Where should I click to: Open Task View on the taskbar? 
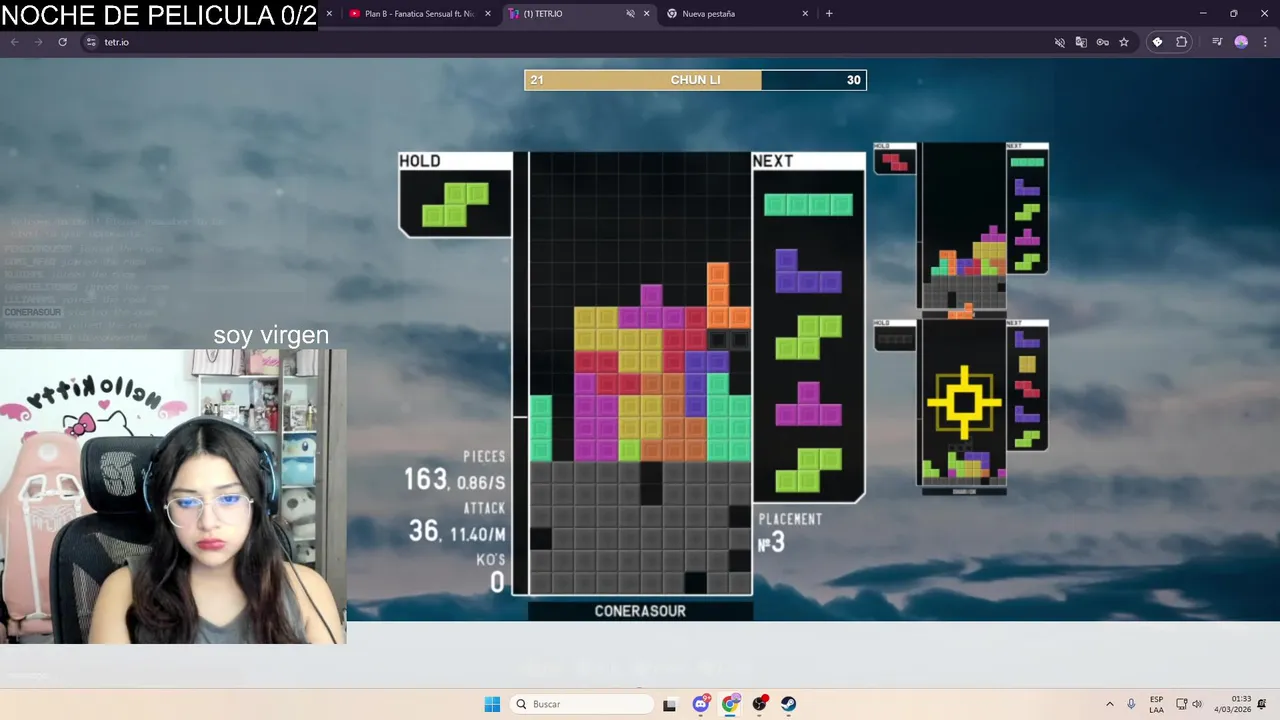point(670,704)
